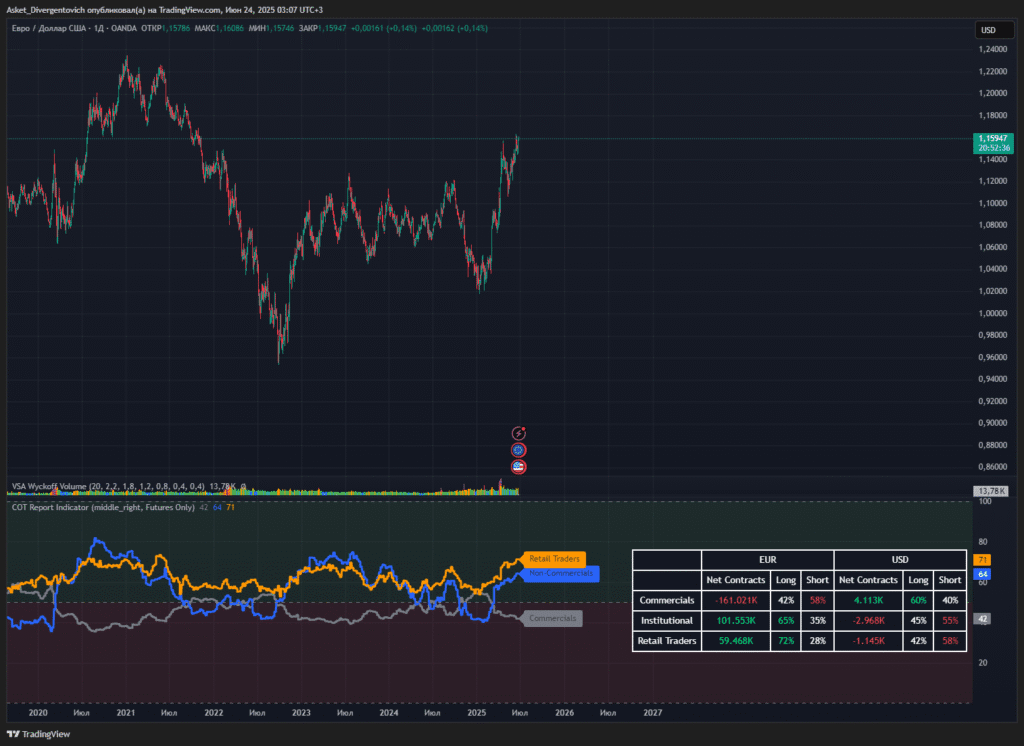Toggle visibility of the Commercials plot label
This screenshot has width=1024, height=746.
coord(551,618)
